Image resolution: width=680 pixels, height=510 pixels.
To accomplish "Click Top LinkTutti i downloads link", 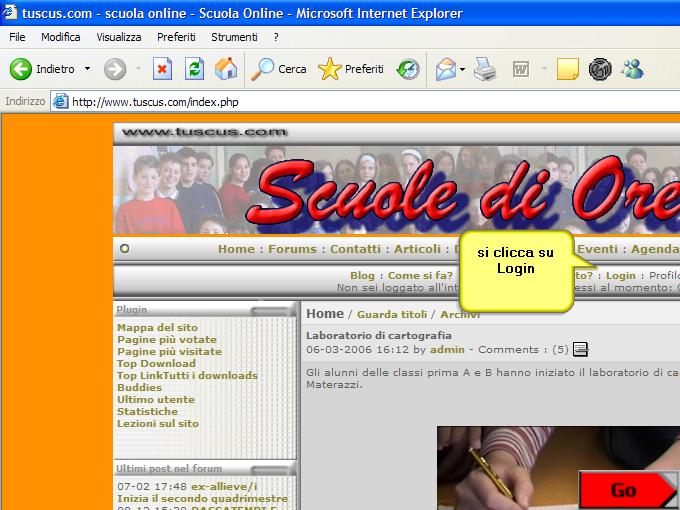I will 187,376.
